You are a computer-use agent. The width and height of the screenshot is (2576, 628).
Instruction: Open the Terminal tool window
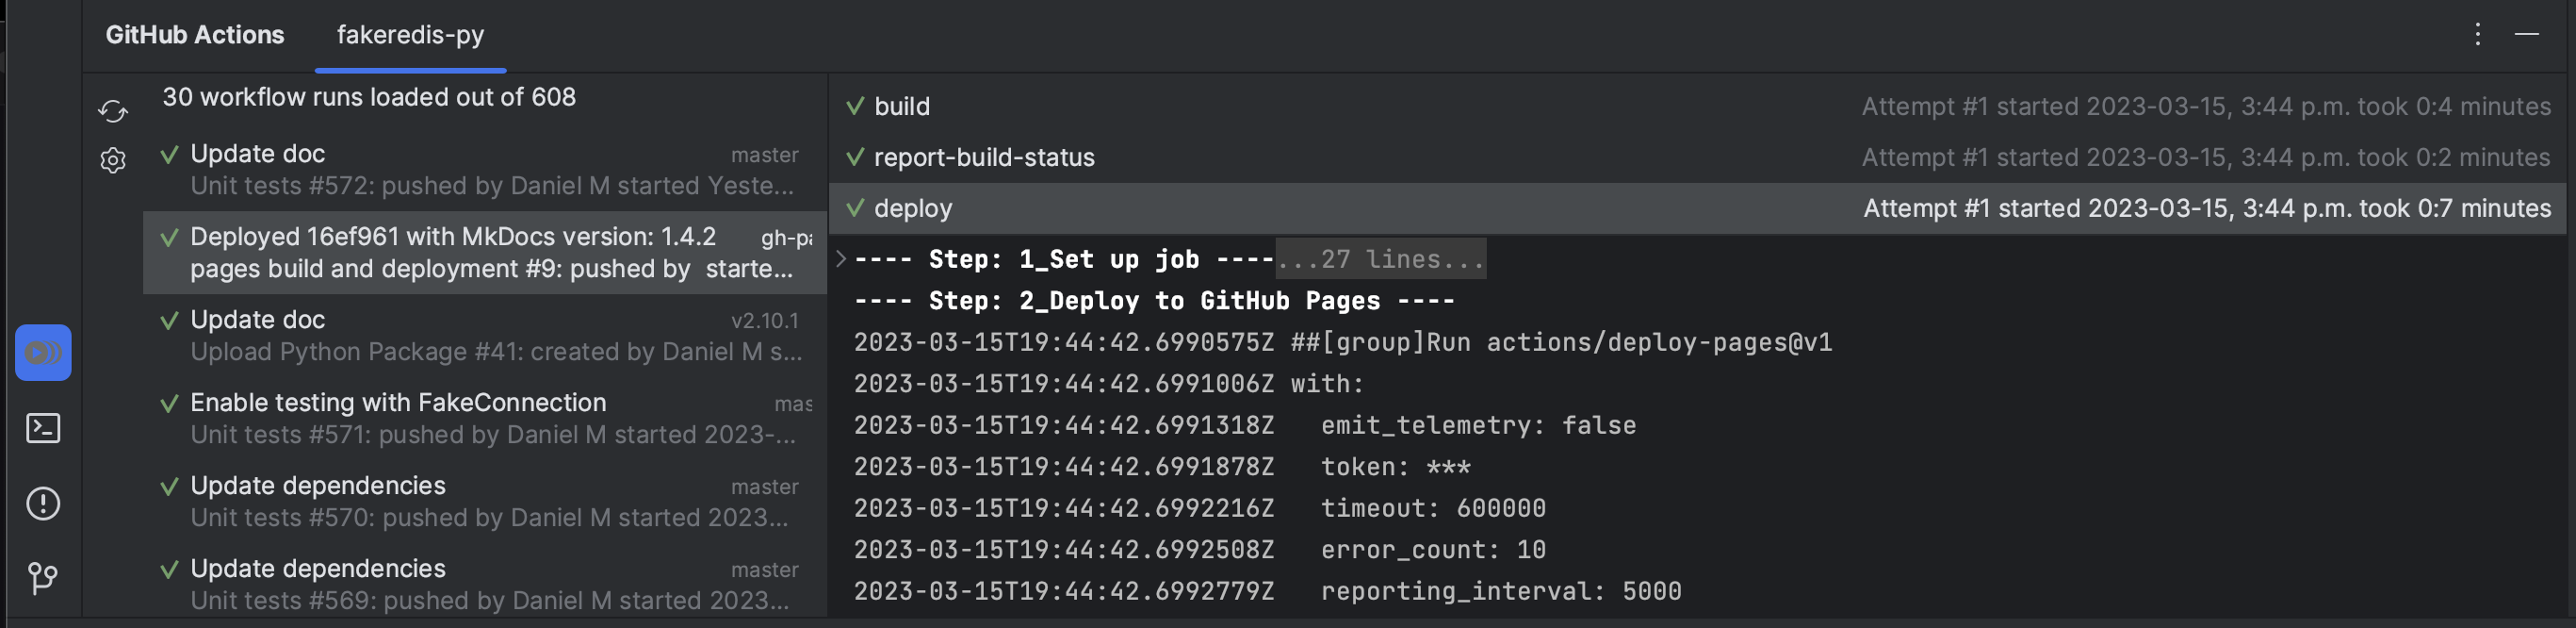43,429
